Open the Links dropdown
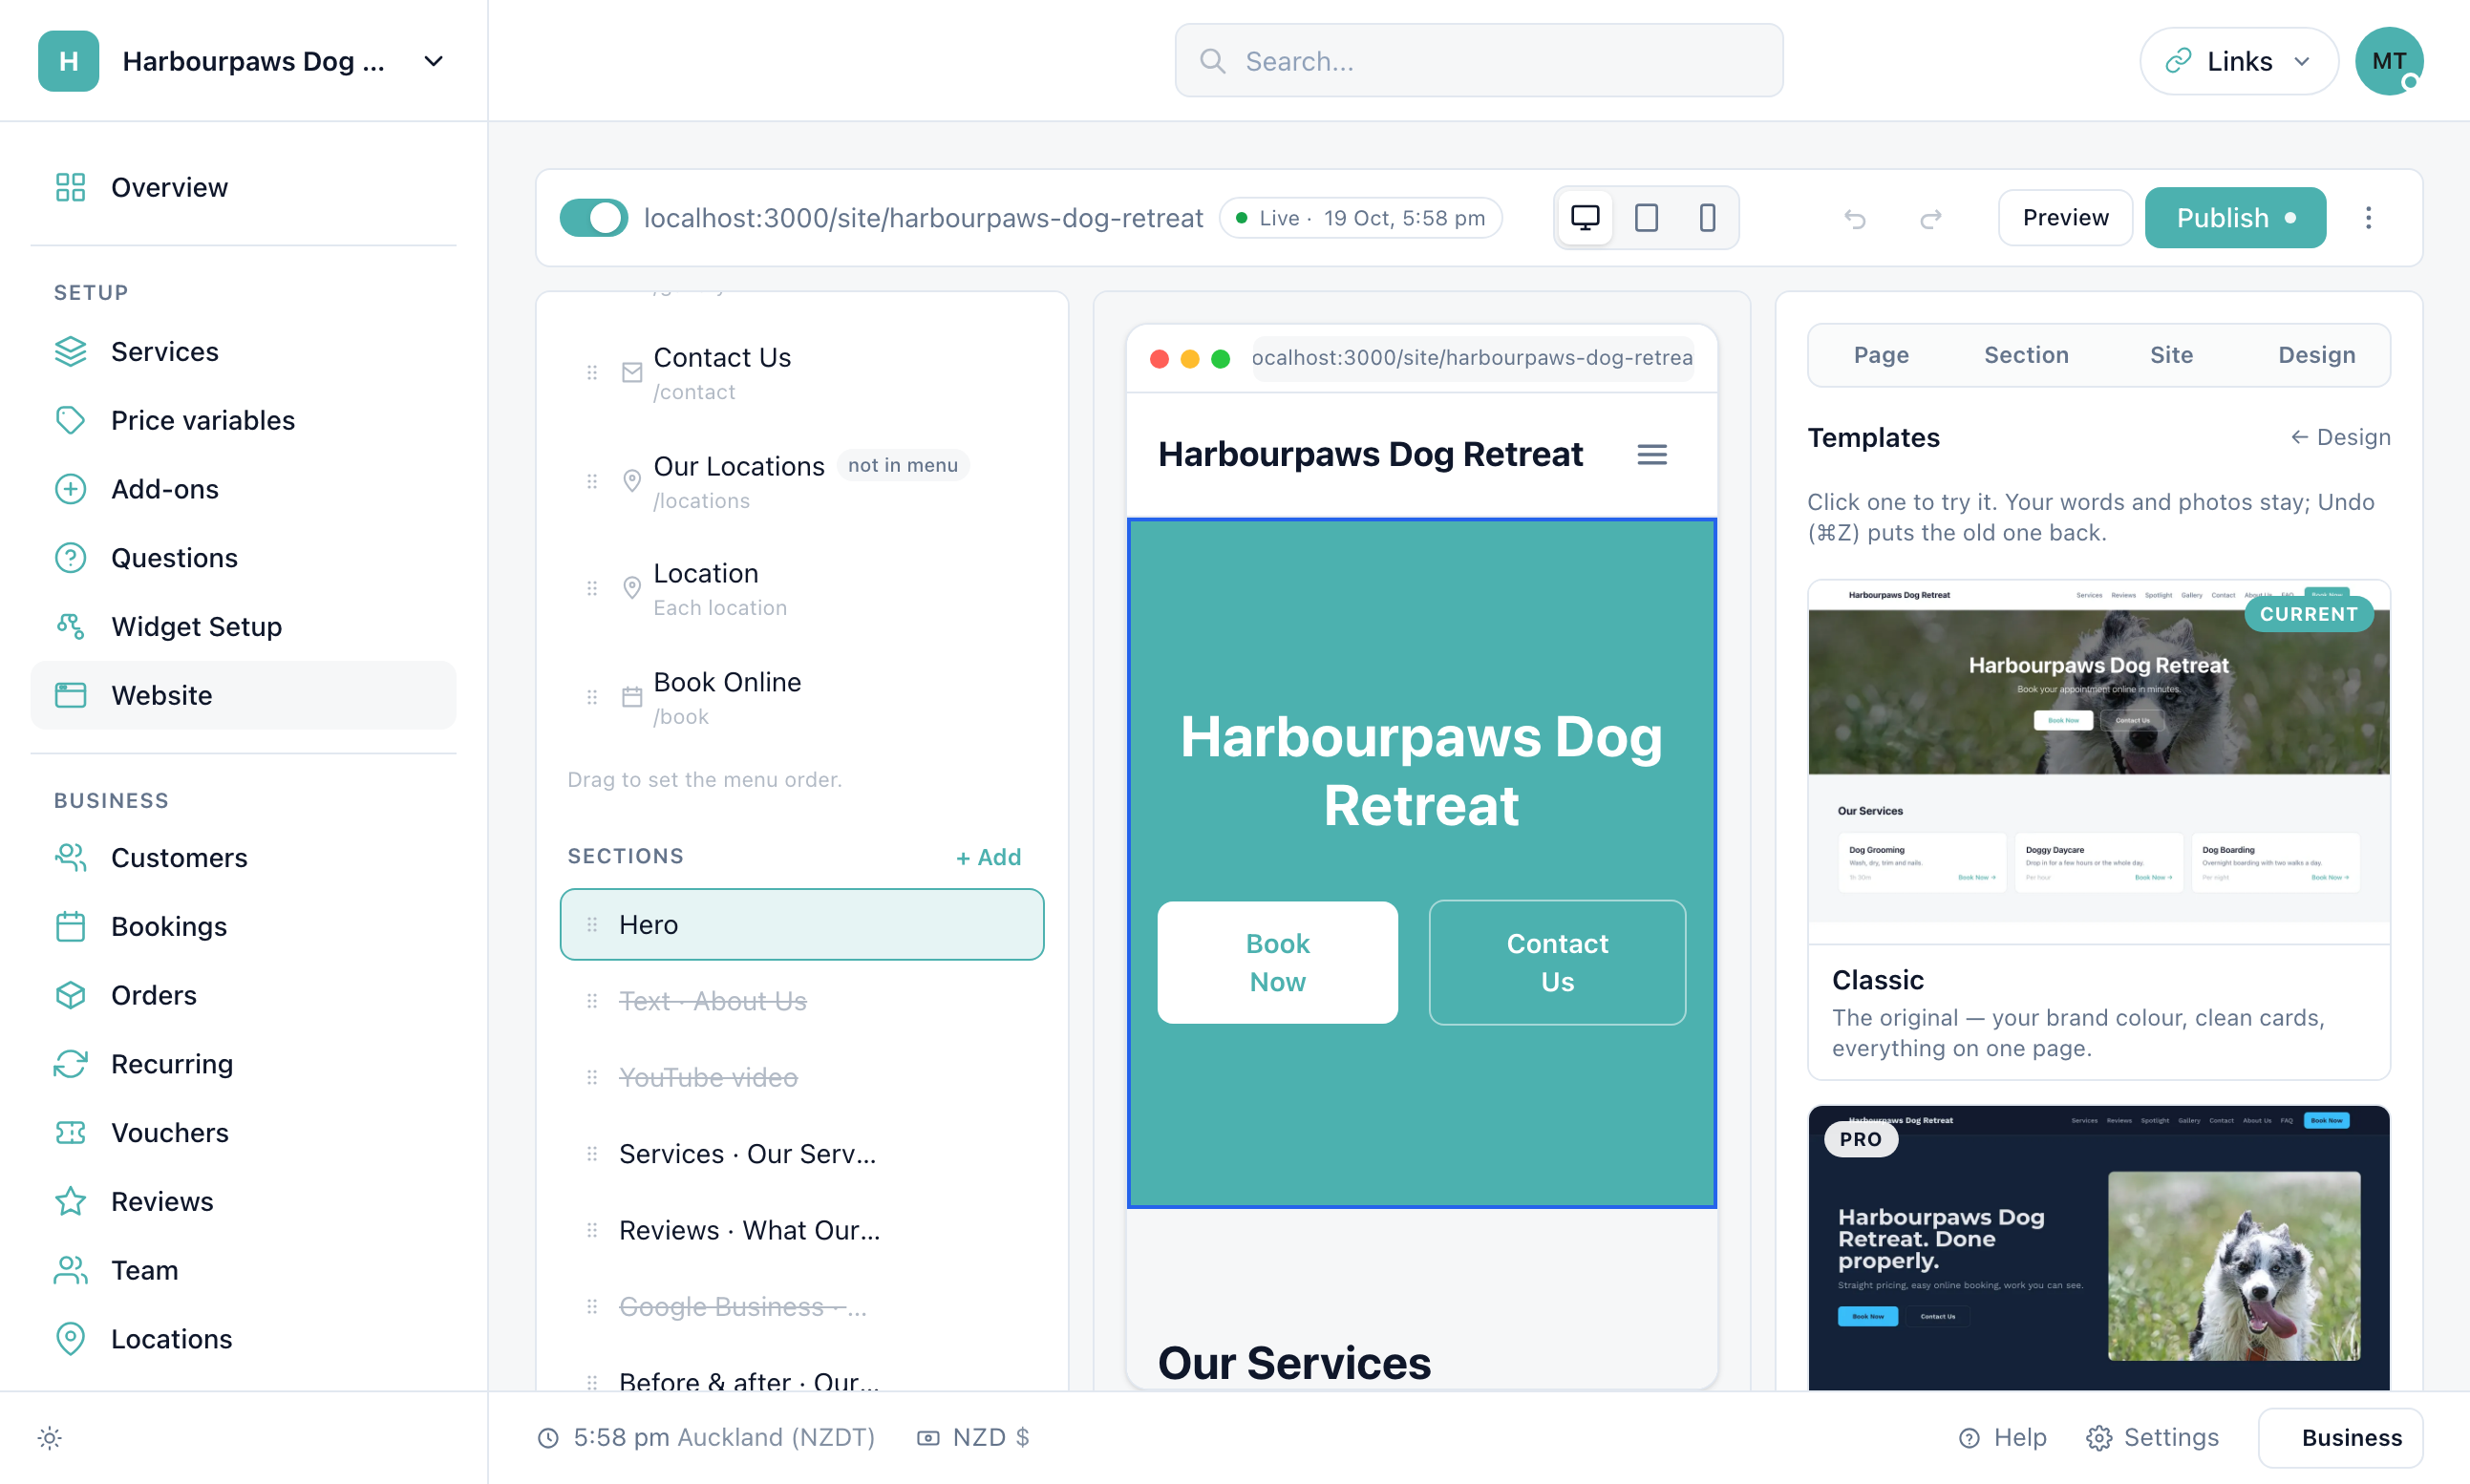The width and height of the screenshot is (2470, 1484). click(x=2238, y=61)
